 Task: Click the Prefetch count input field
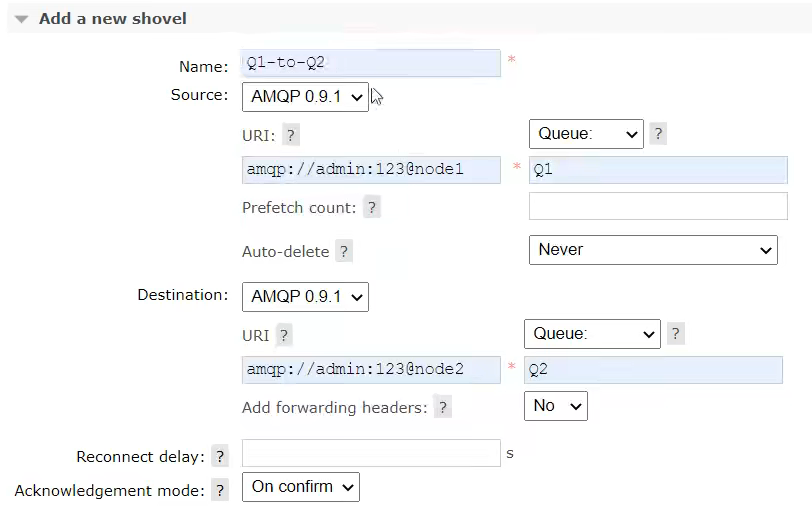click(658, 206)
